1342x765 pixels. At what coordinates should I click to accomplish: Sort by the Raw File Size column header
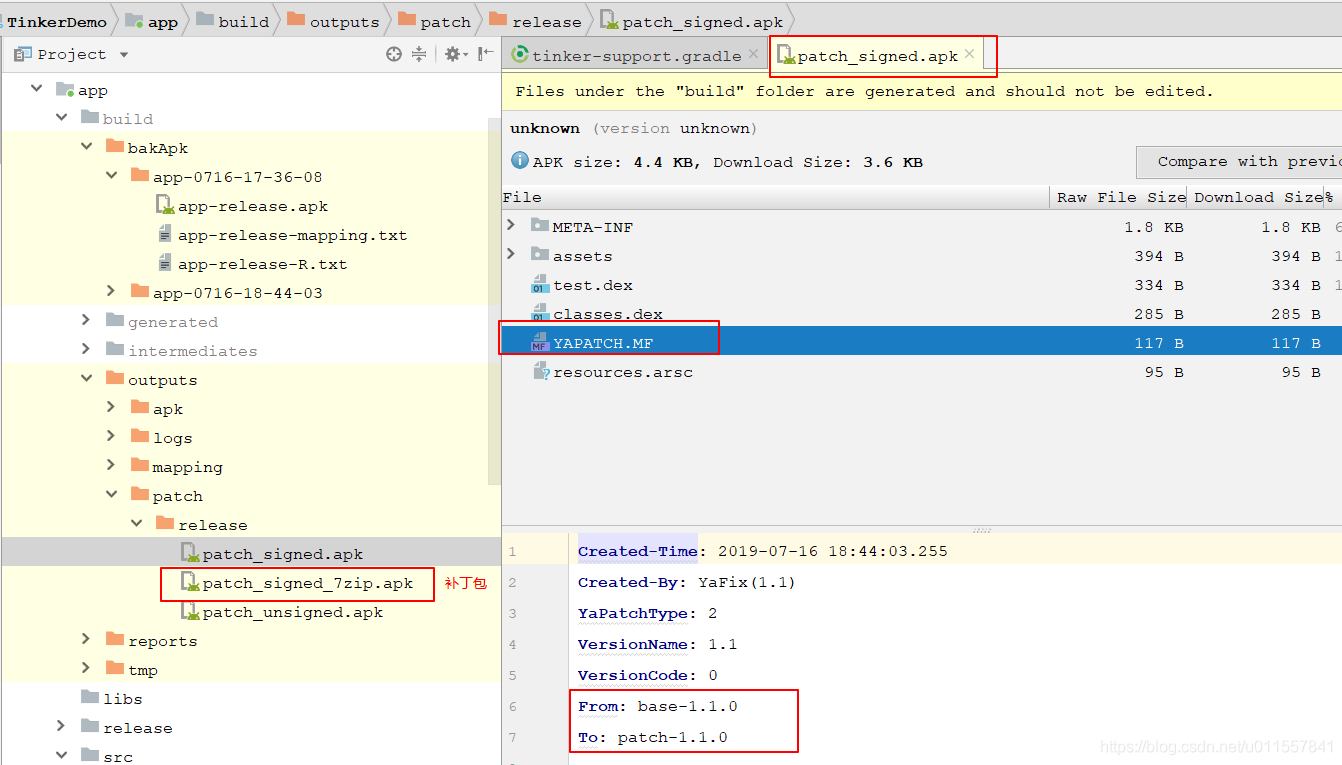click(1120, 197)
